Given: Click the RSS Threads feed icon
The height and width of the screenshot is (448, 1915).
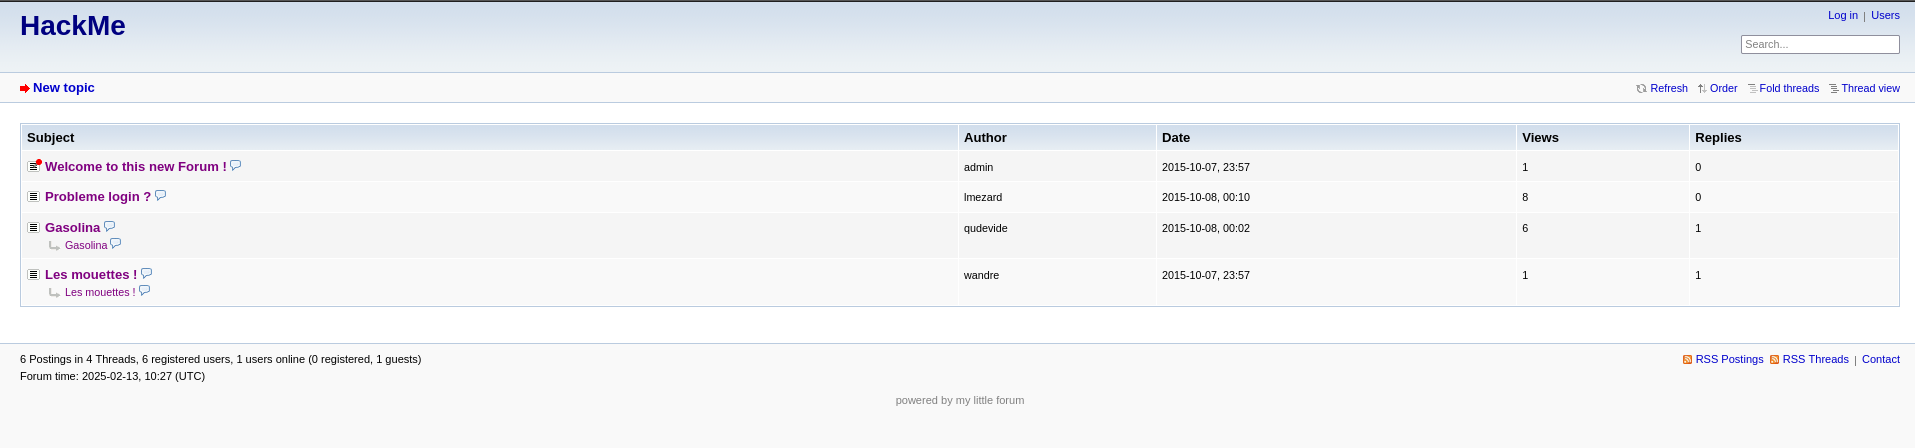Looking at the screenshot, I should point(1775,359).
